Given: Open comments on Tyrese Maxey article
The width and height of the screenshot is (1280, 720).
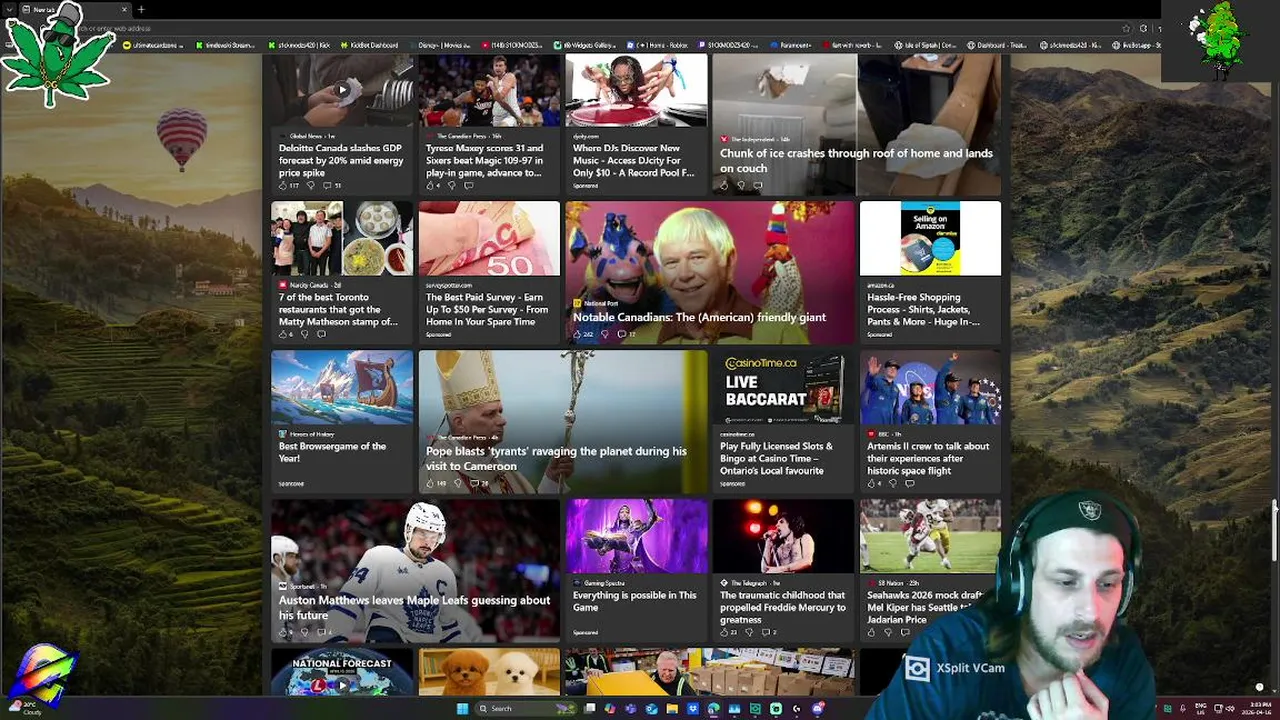Looking at the screenshot, I should click(468, 185).
